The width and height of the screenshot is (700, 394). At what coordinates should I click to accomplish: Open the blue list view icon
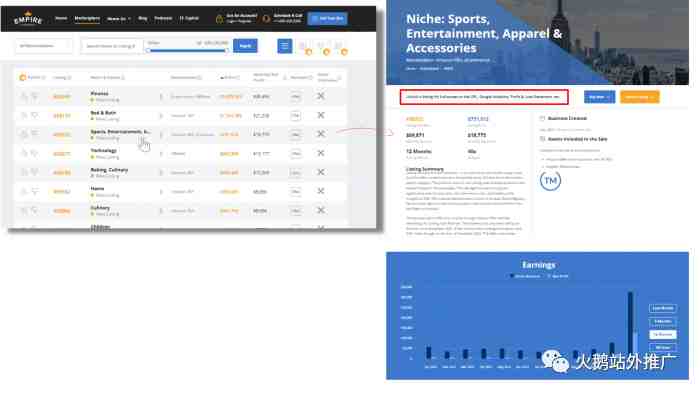[x=284, y=46]
